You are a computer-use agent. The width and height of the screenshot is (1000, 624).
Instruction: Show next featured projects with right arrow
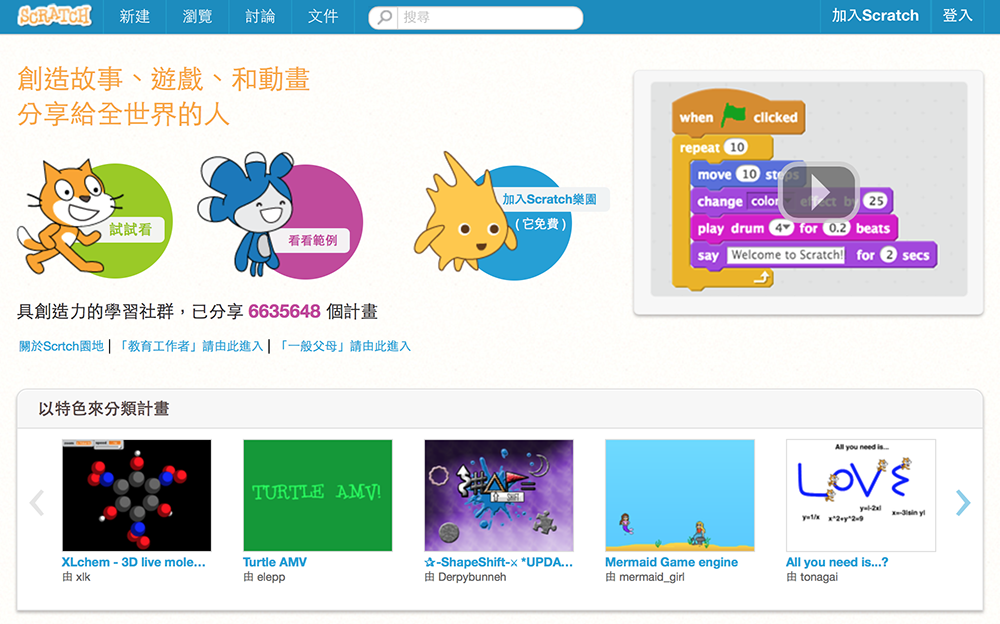click(963, 503)
